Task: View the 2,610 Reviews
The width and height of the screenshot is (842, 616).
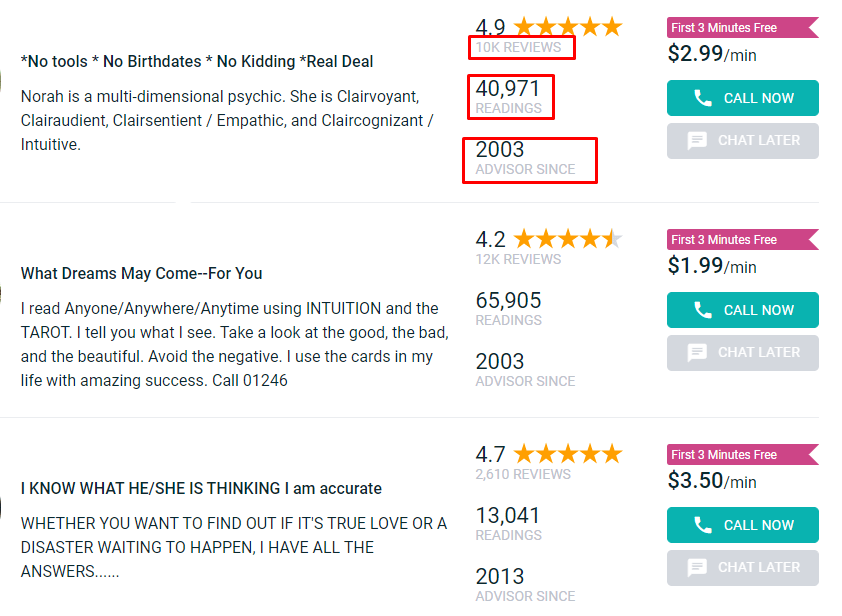Action: [x=523, y=474]
